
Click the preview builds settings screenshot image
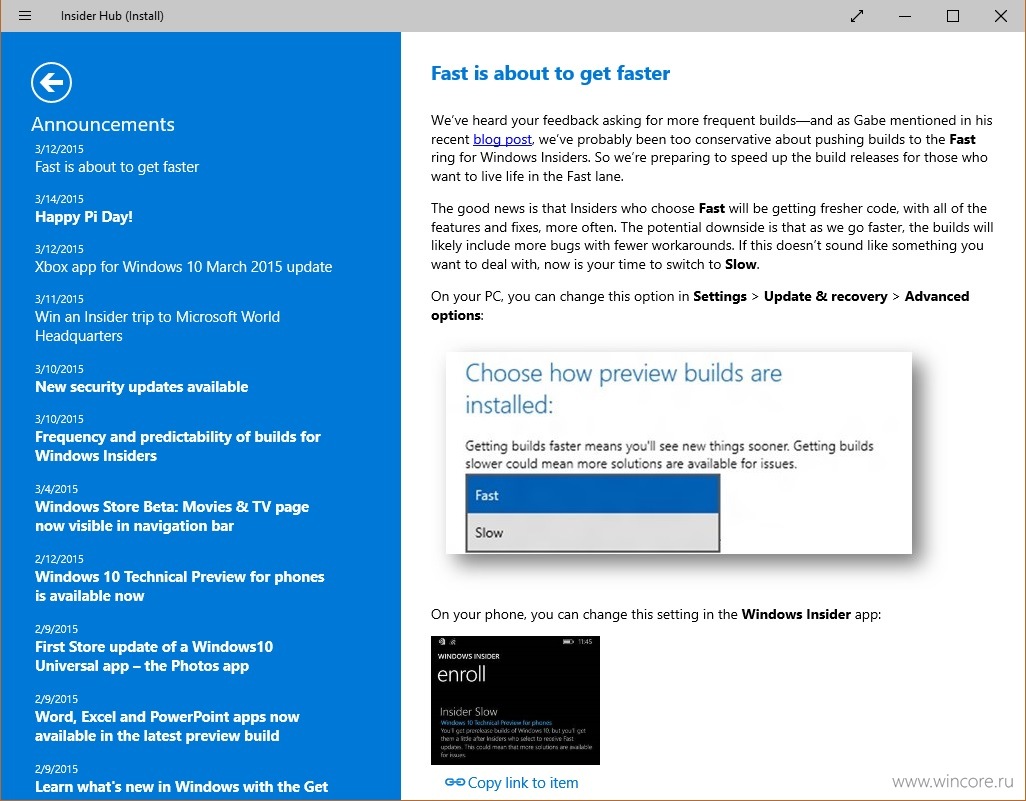(679, 453)
